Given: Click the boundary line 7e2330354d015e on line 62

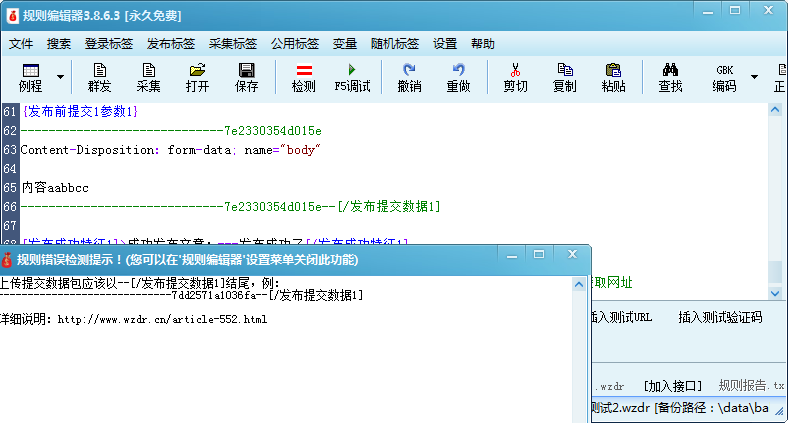Looking at the screenshot, I should 171,131.
